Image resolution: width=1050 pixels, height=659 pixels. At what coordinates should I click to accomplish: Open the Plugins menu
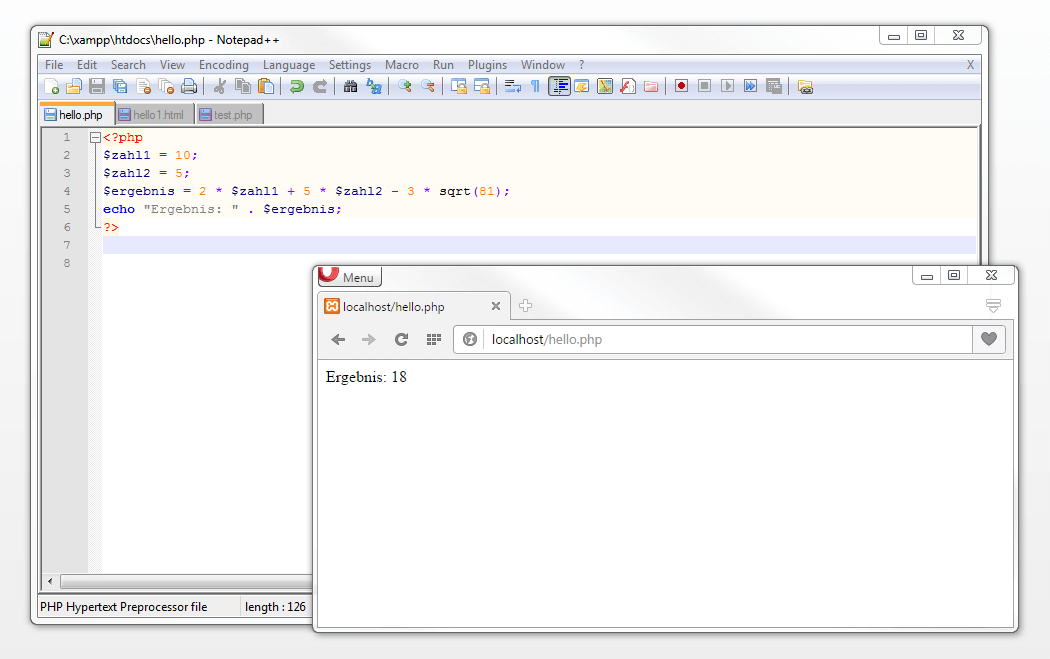coord(488,65)
